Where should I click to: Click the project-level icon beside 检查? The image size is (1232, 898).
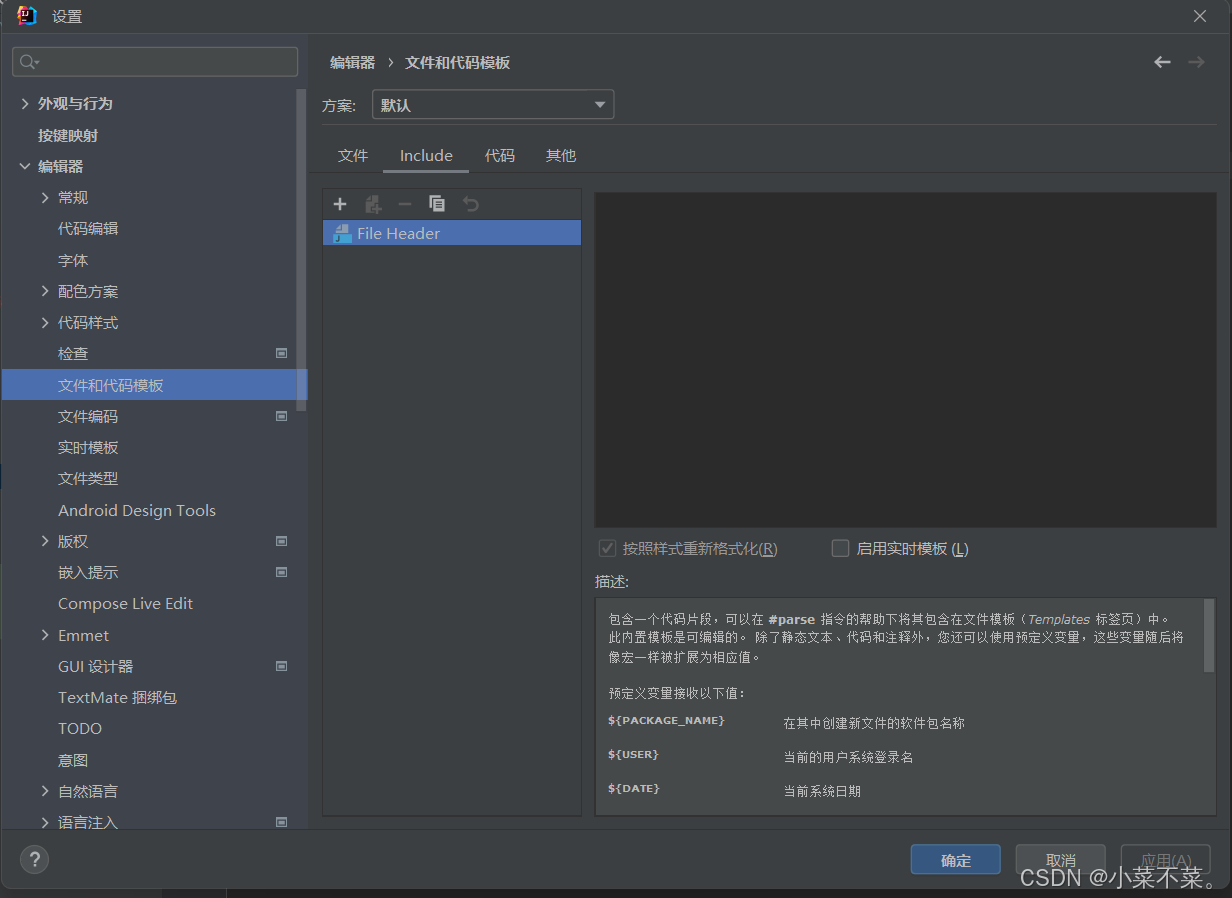point(282,353)
